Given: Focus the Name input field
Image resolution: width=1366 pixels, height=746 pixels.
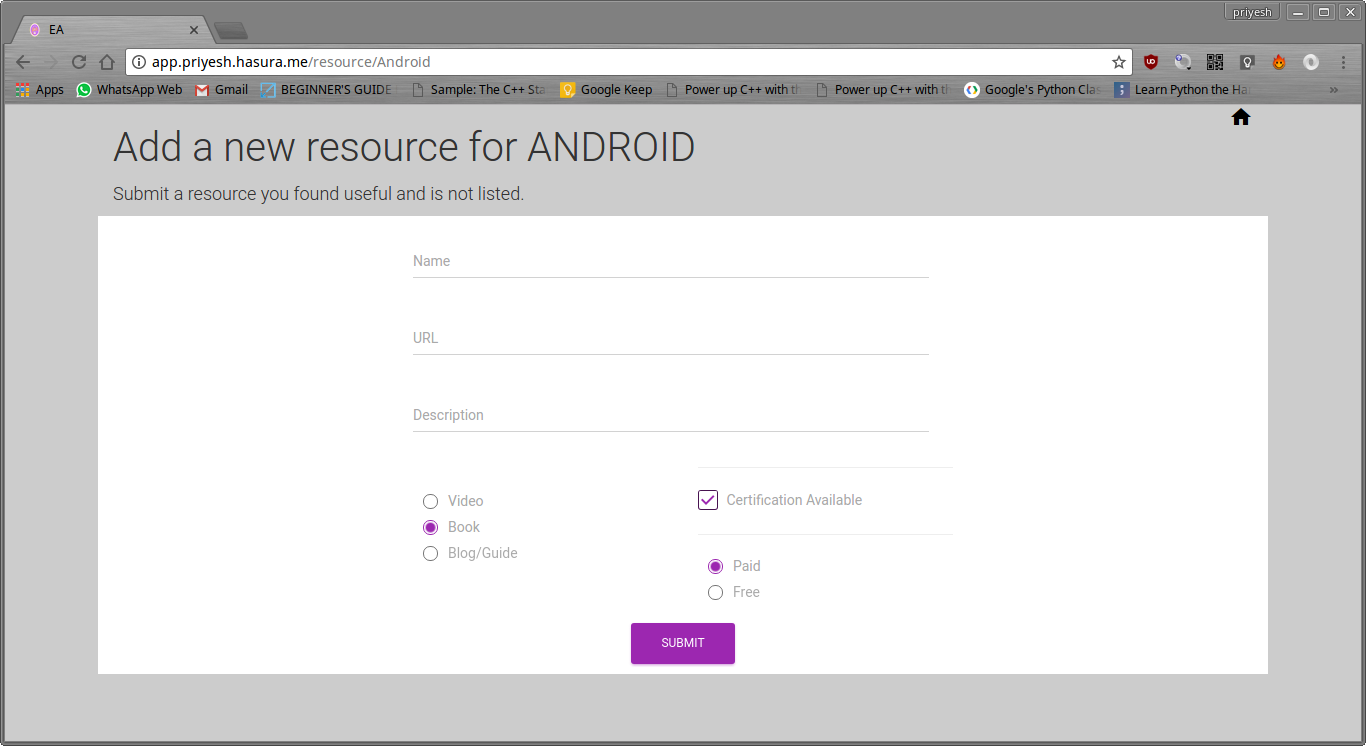Looking at the screenshot, I should (671, 261).
